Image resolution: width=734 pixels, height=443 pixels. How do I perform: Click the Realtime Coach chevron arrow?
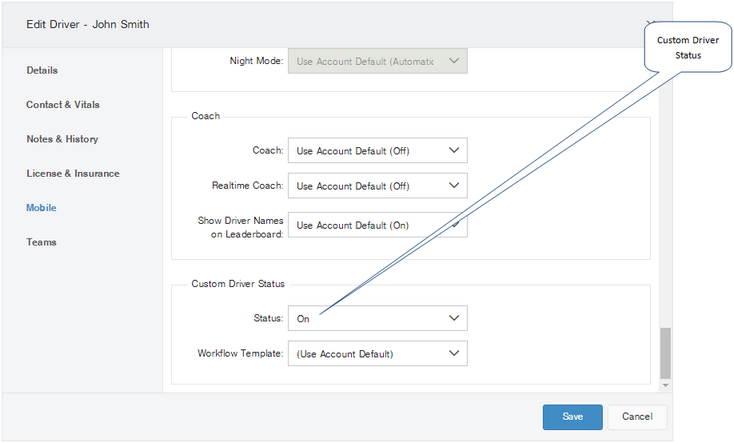[x=454, y=185]
